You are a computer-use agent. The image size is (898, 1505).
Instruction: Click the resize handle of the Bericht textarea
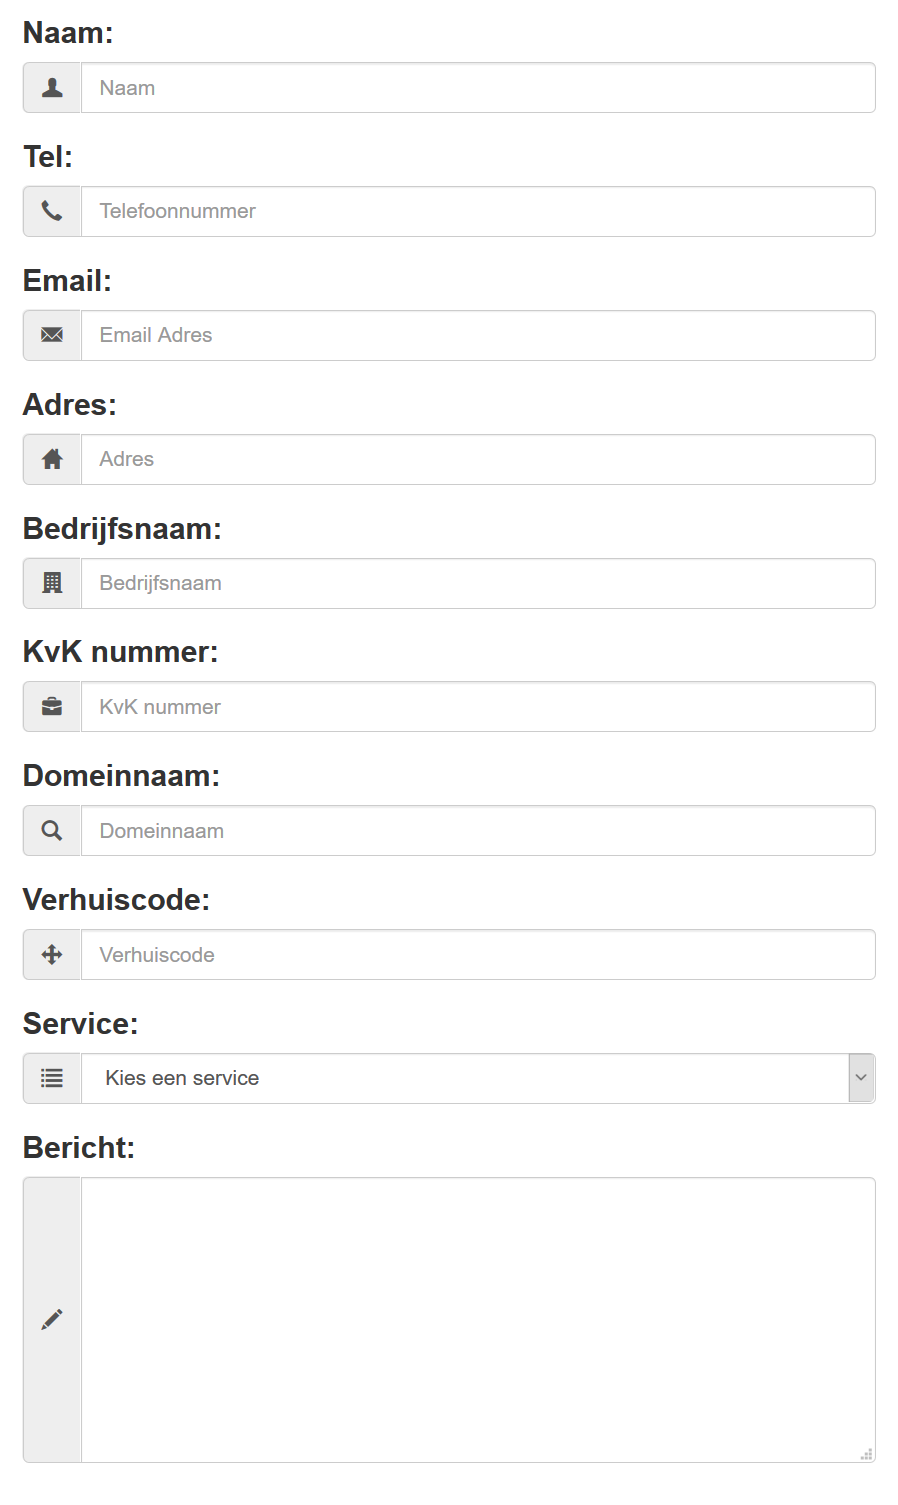coord(865,1452)
